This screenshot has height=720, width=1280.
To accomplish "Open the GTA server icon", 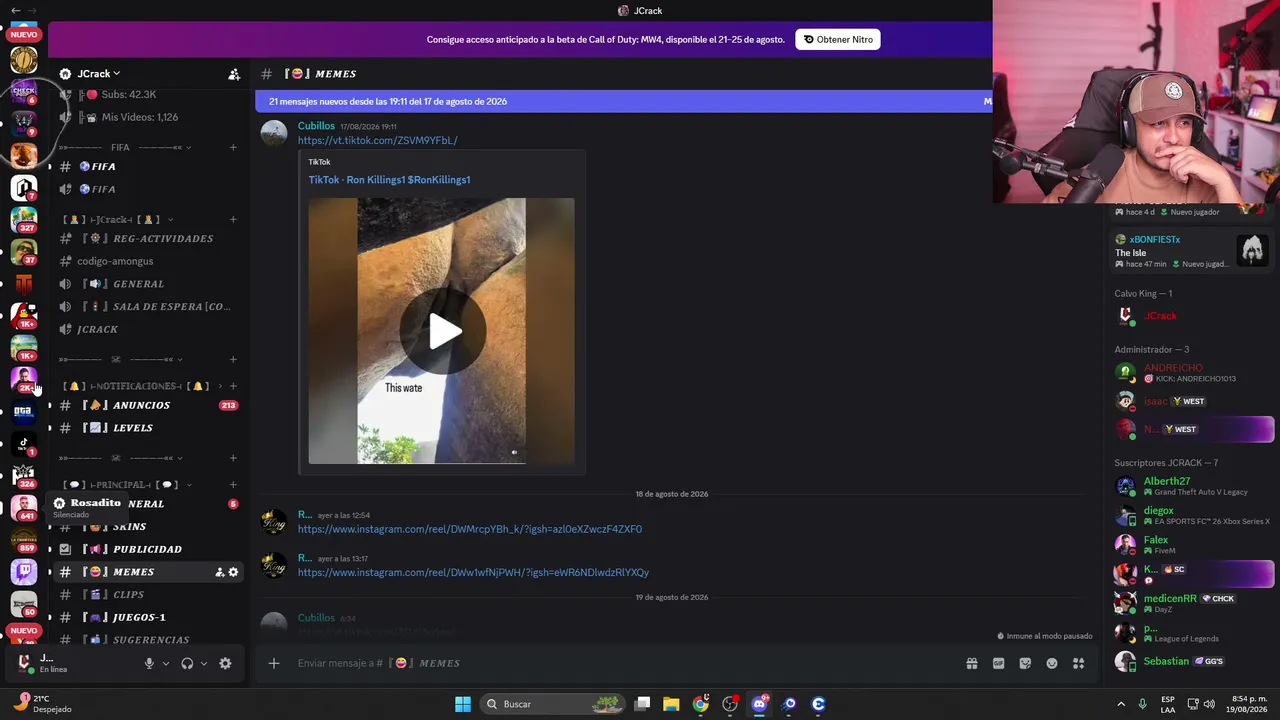I will coord(24,411).
